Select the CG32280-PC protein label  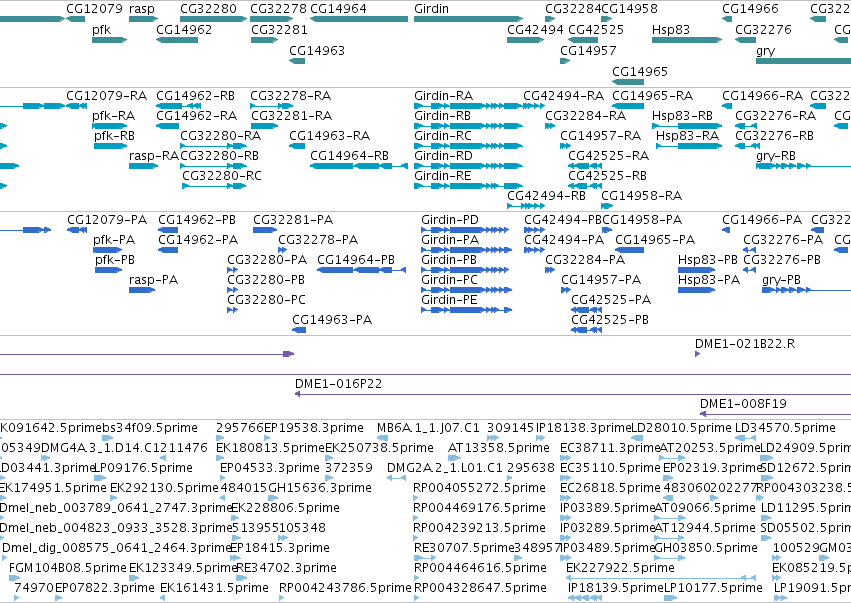pyautogui.click(x=266, y=300)
